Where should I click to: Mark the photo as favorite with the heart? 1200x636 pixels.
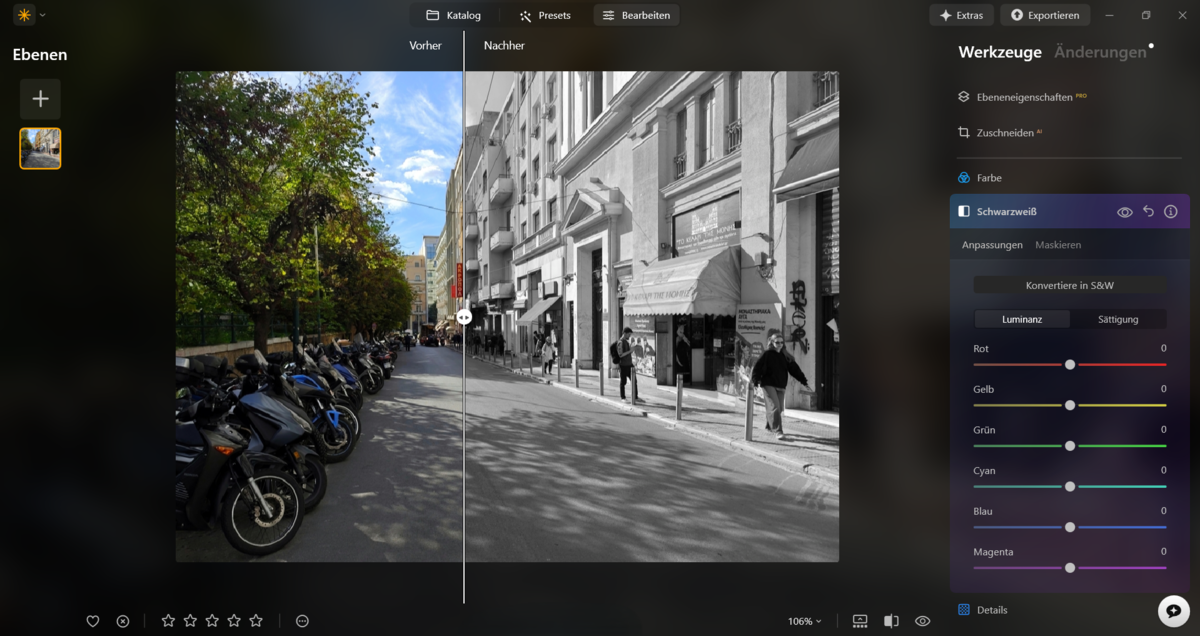tap(92, 620)
